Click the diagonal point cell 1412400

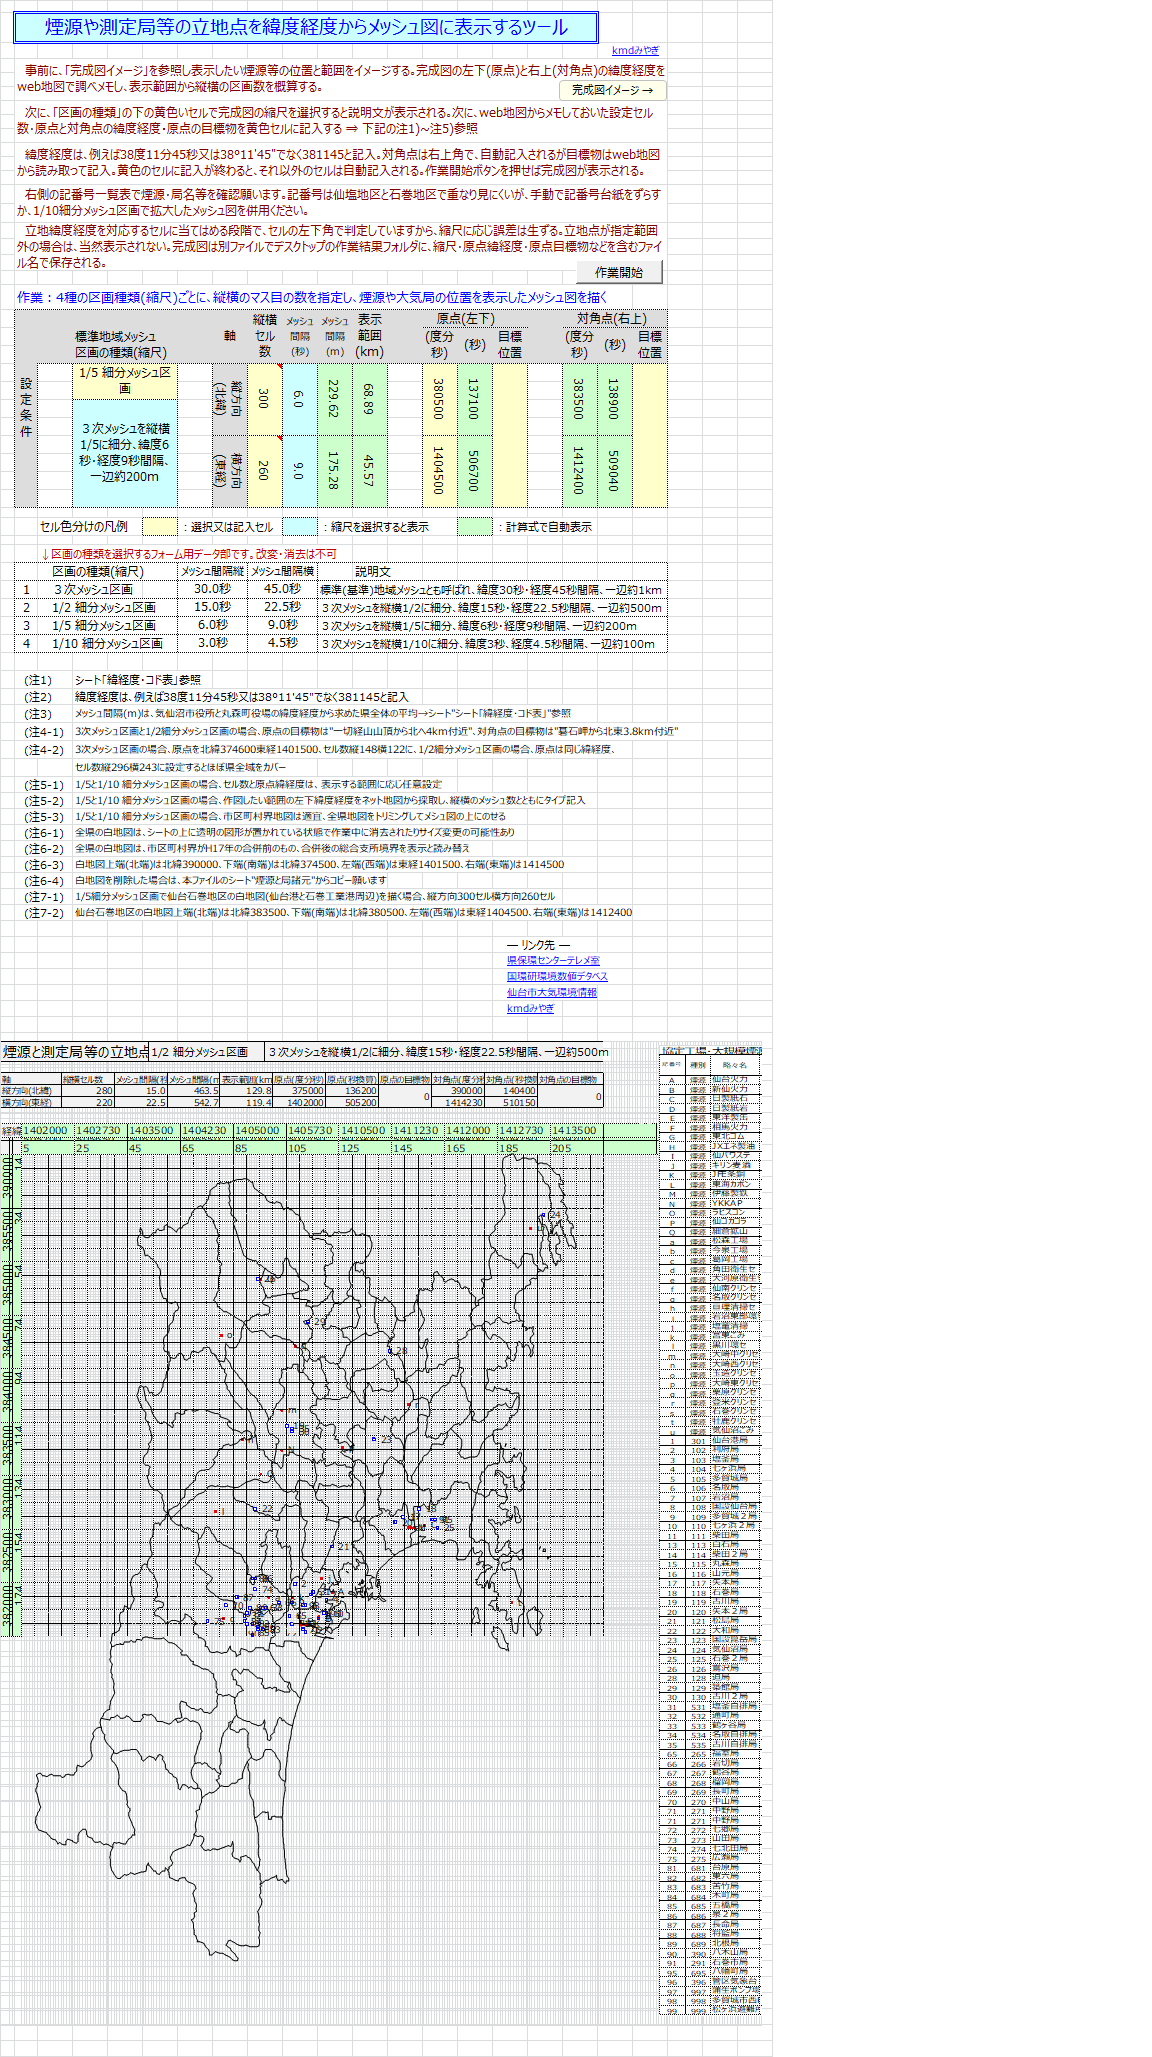click(x=579, y=470)
